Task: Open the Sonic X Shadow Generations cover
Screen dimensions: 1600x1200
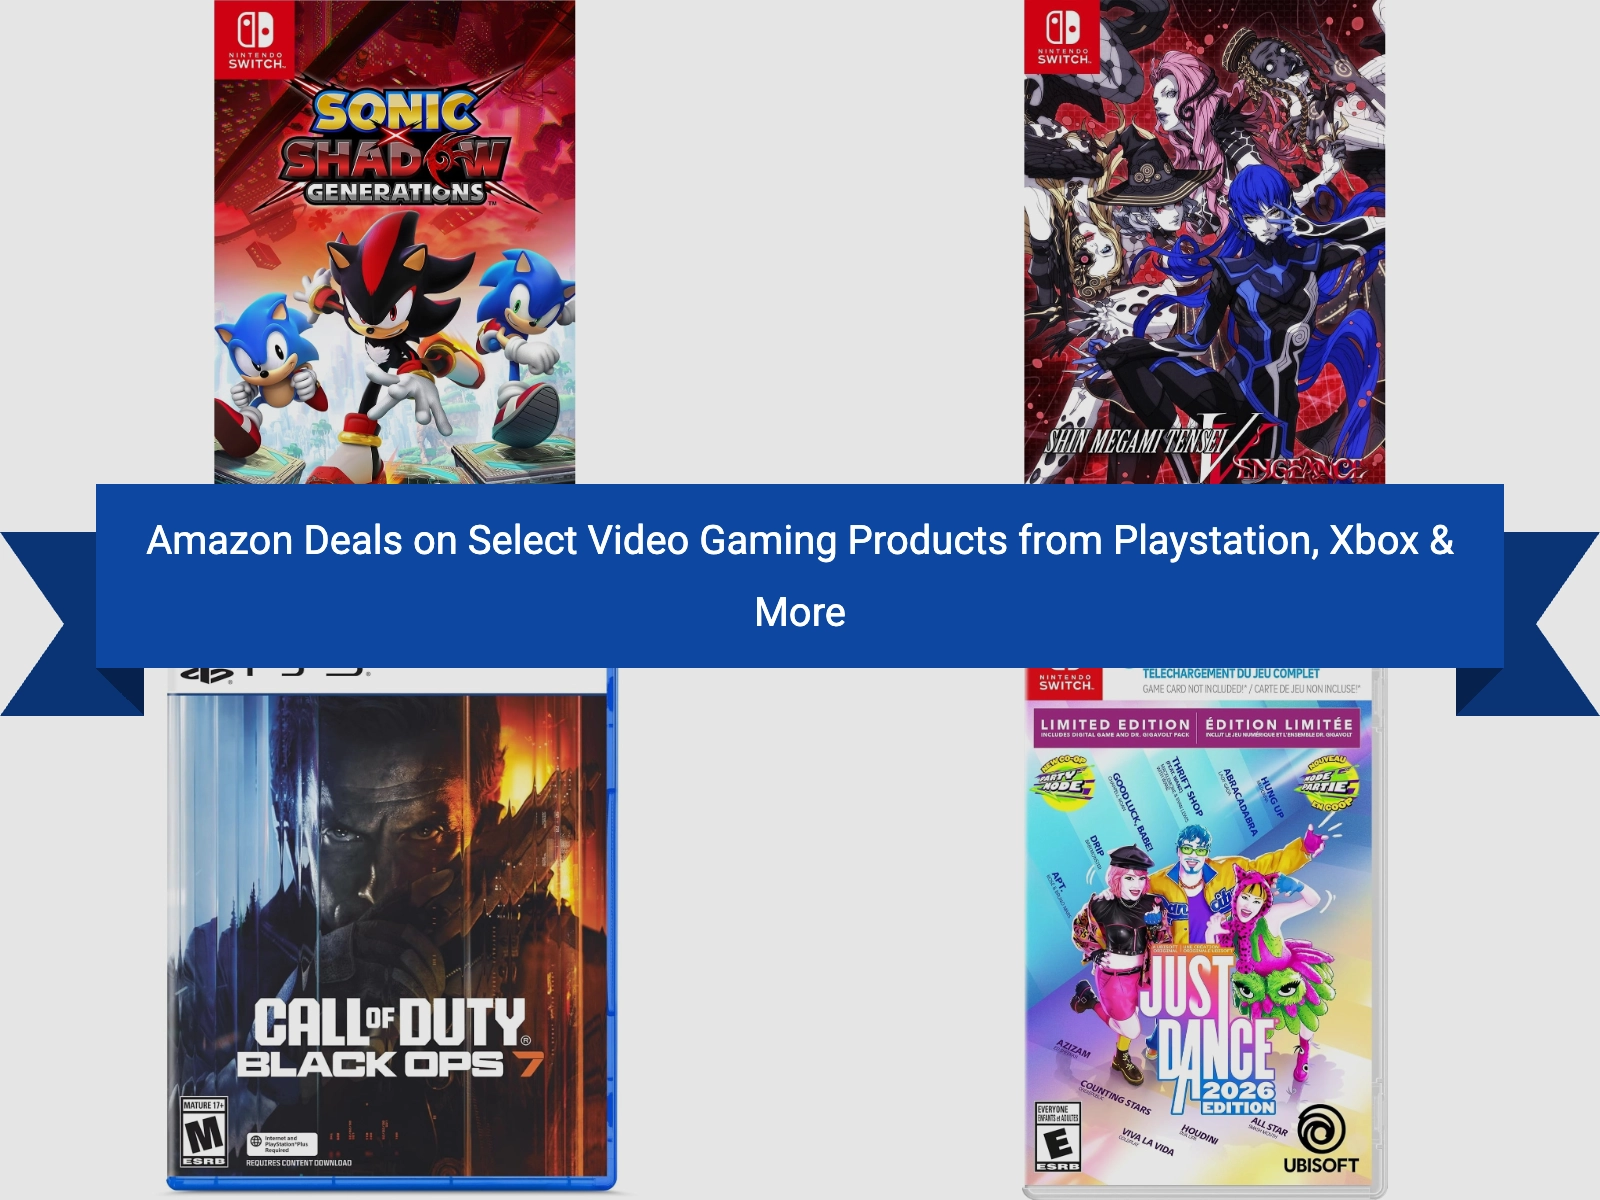Action: [394, 242]
